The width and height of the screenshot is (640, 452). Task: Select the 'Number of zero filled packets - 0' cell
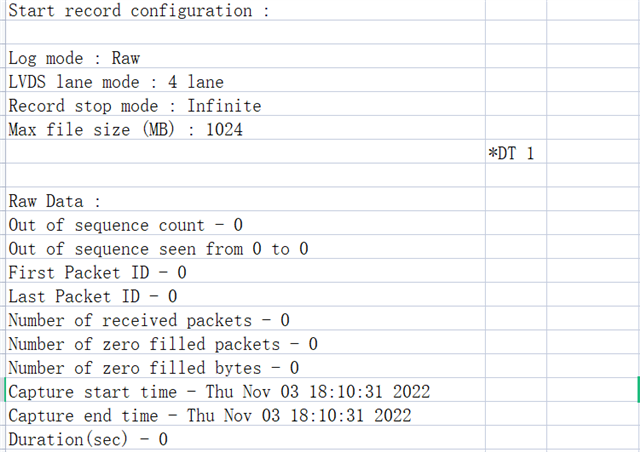[163, 344]
